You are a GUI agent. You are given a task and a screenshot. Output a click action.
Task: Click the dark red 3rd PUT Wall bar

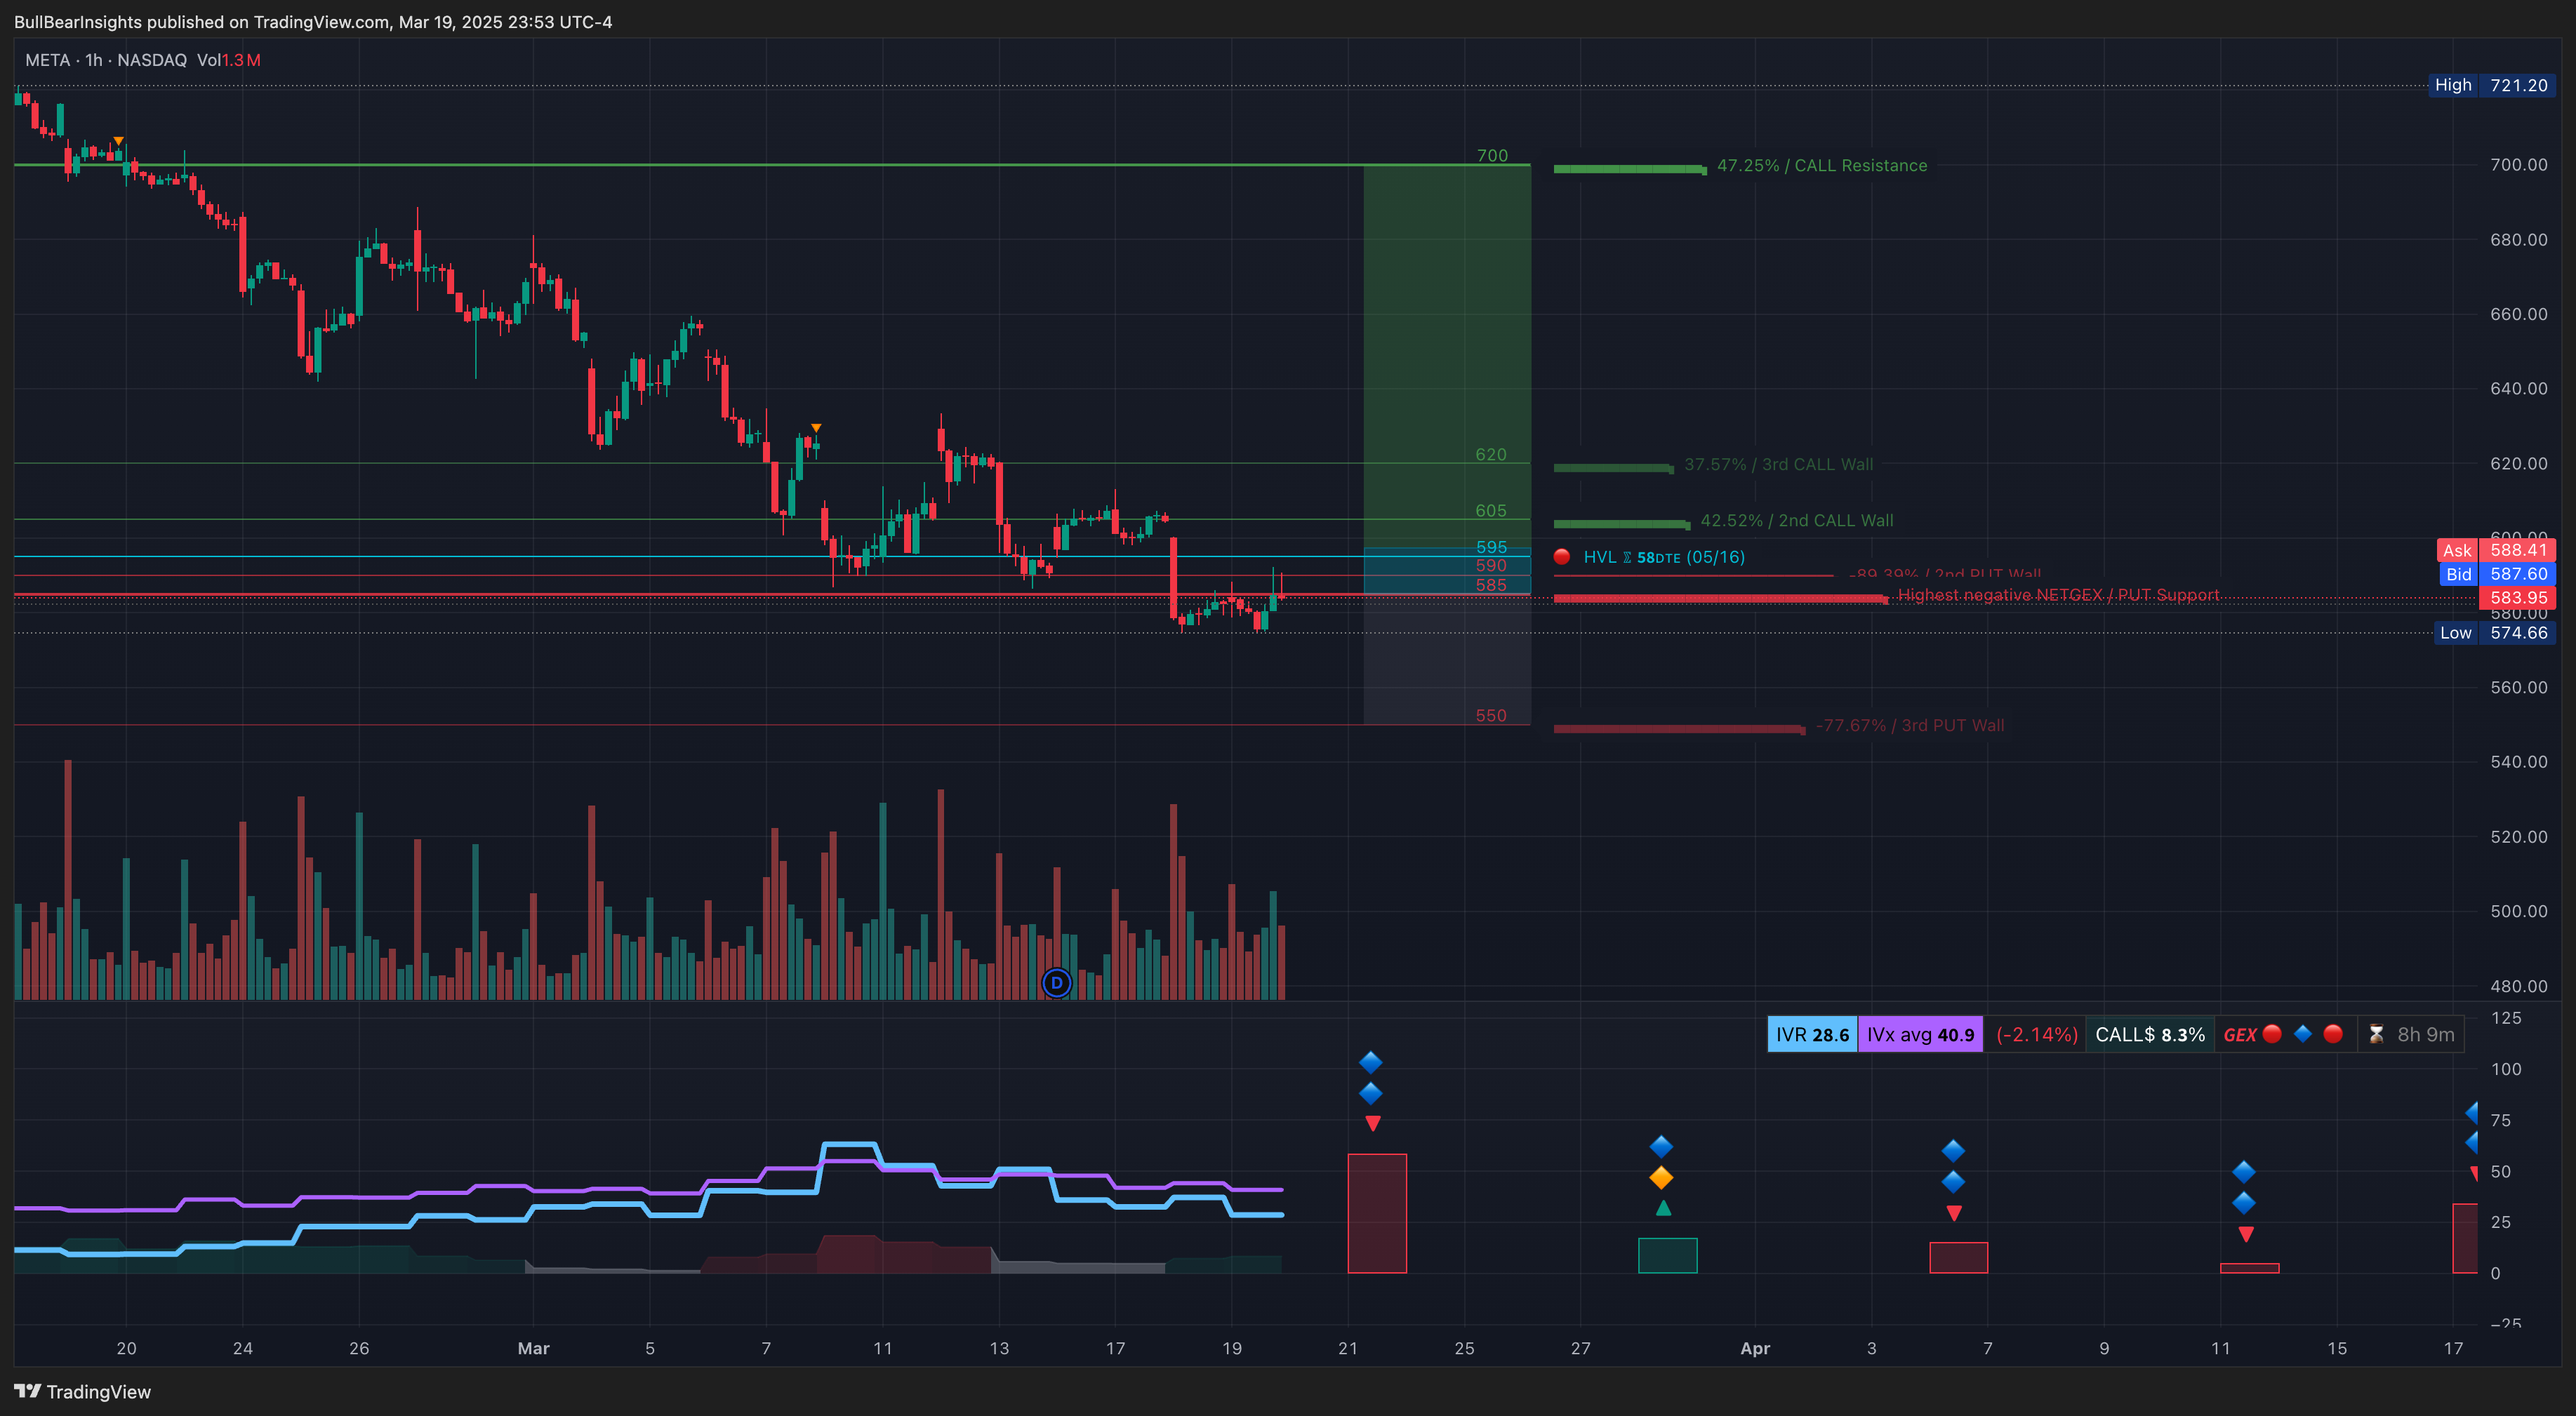click(1678, 729)
